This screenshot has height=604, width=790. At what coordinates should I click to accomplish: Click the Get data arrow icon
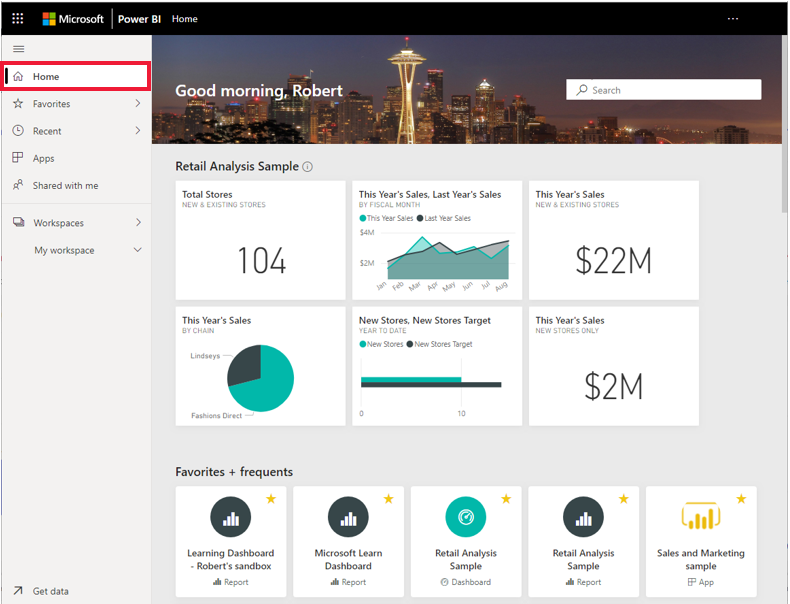(18, 590)
